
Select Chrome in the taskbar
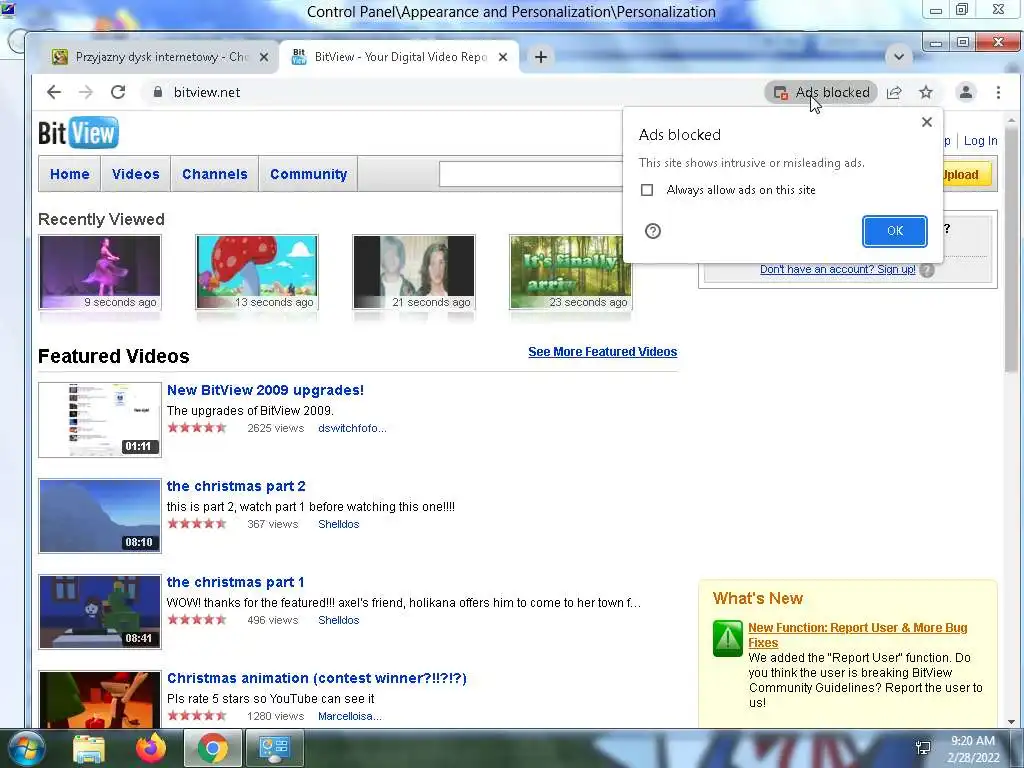click(212, 748)
